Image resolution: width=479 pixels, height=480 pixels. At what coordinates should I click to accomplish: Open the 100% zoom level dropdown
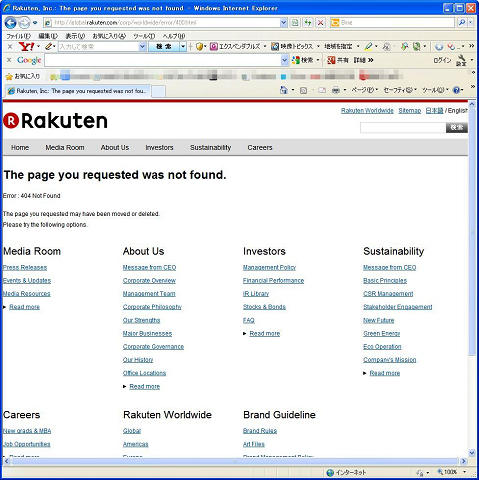(465, 472)
